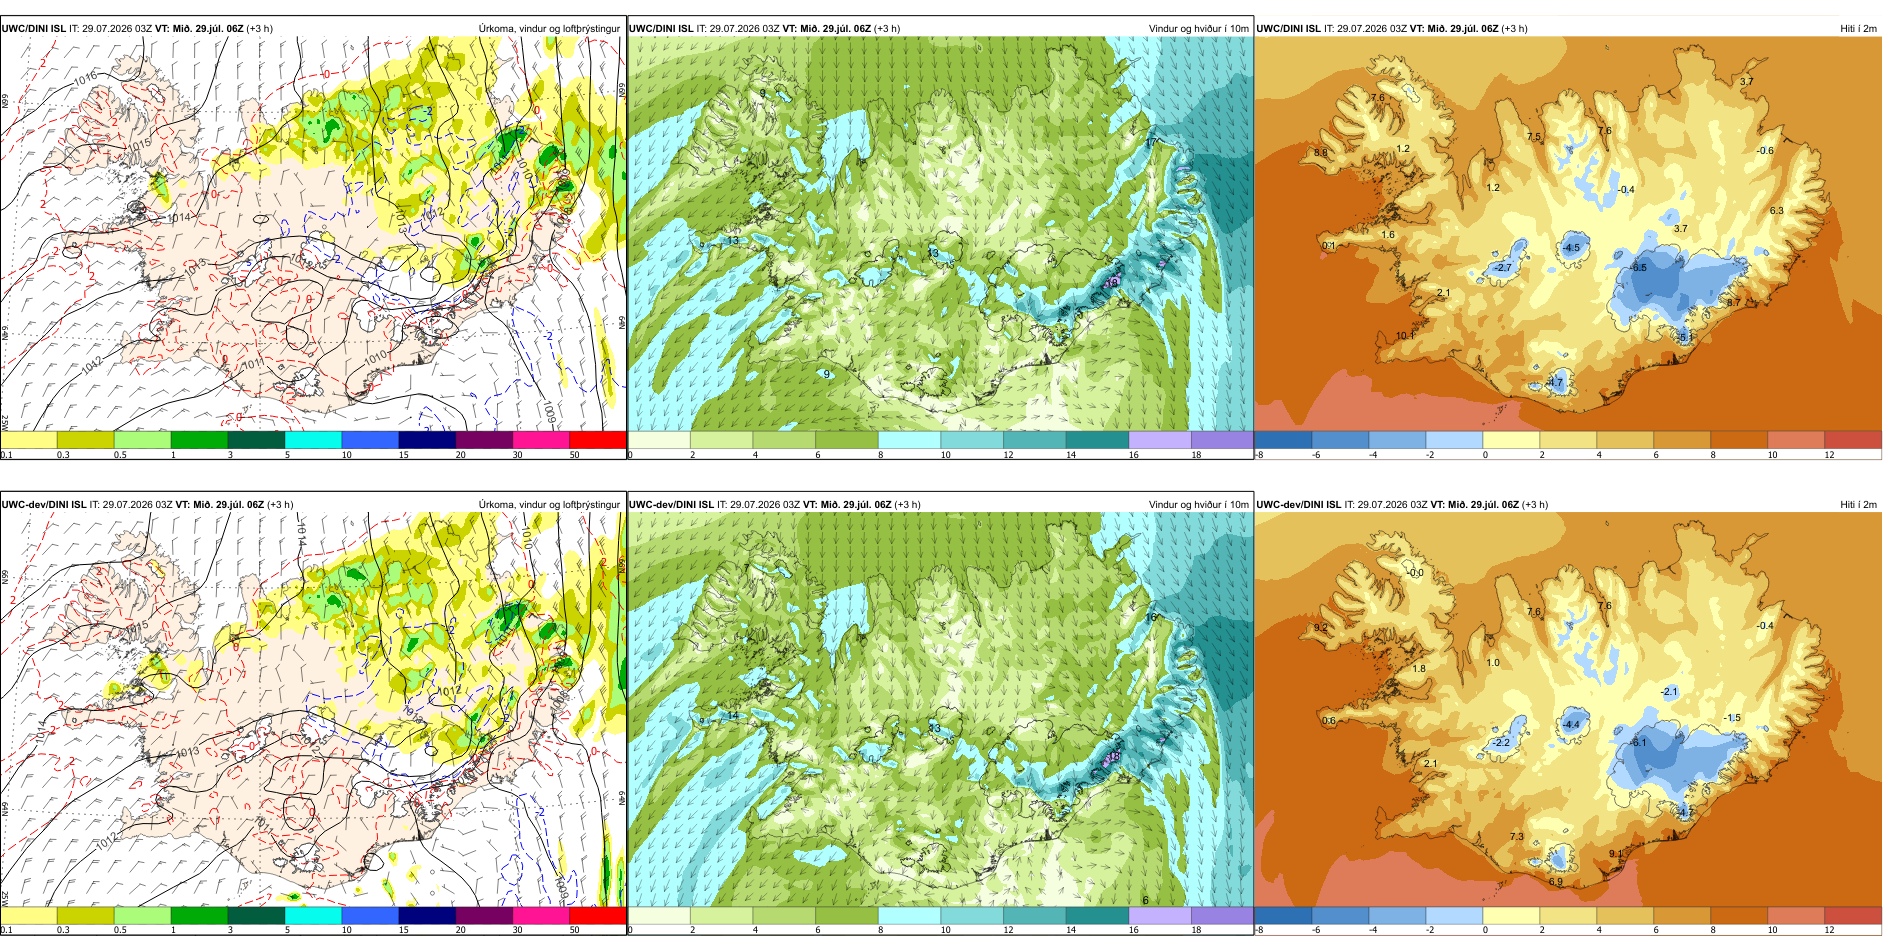The image size is (1900, 950).
Task: Pick the bright green 1 mm swatch in UWC-dev precipitation legend
Action: pos(199,915)
